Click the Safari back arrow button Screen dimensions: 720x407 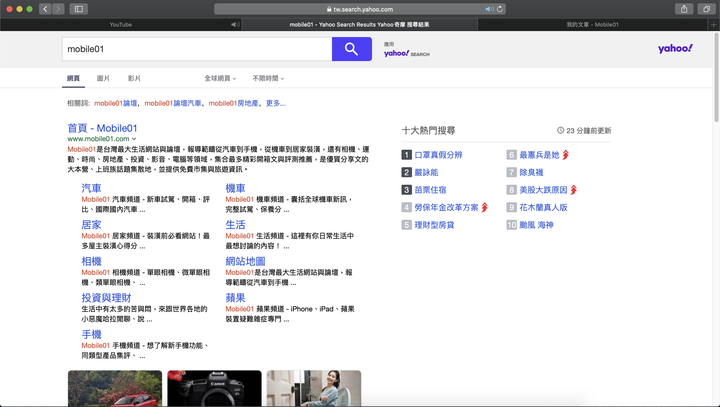(45, 9)
